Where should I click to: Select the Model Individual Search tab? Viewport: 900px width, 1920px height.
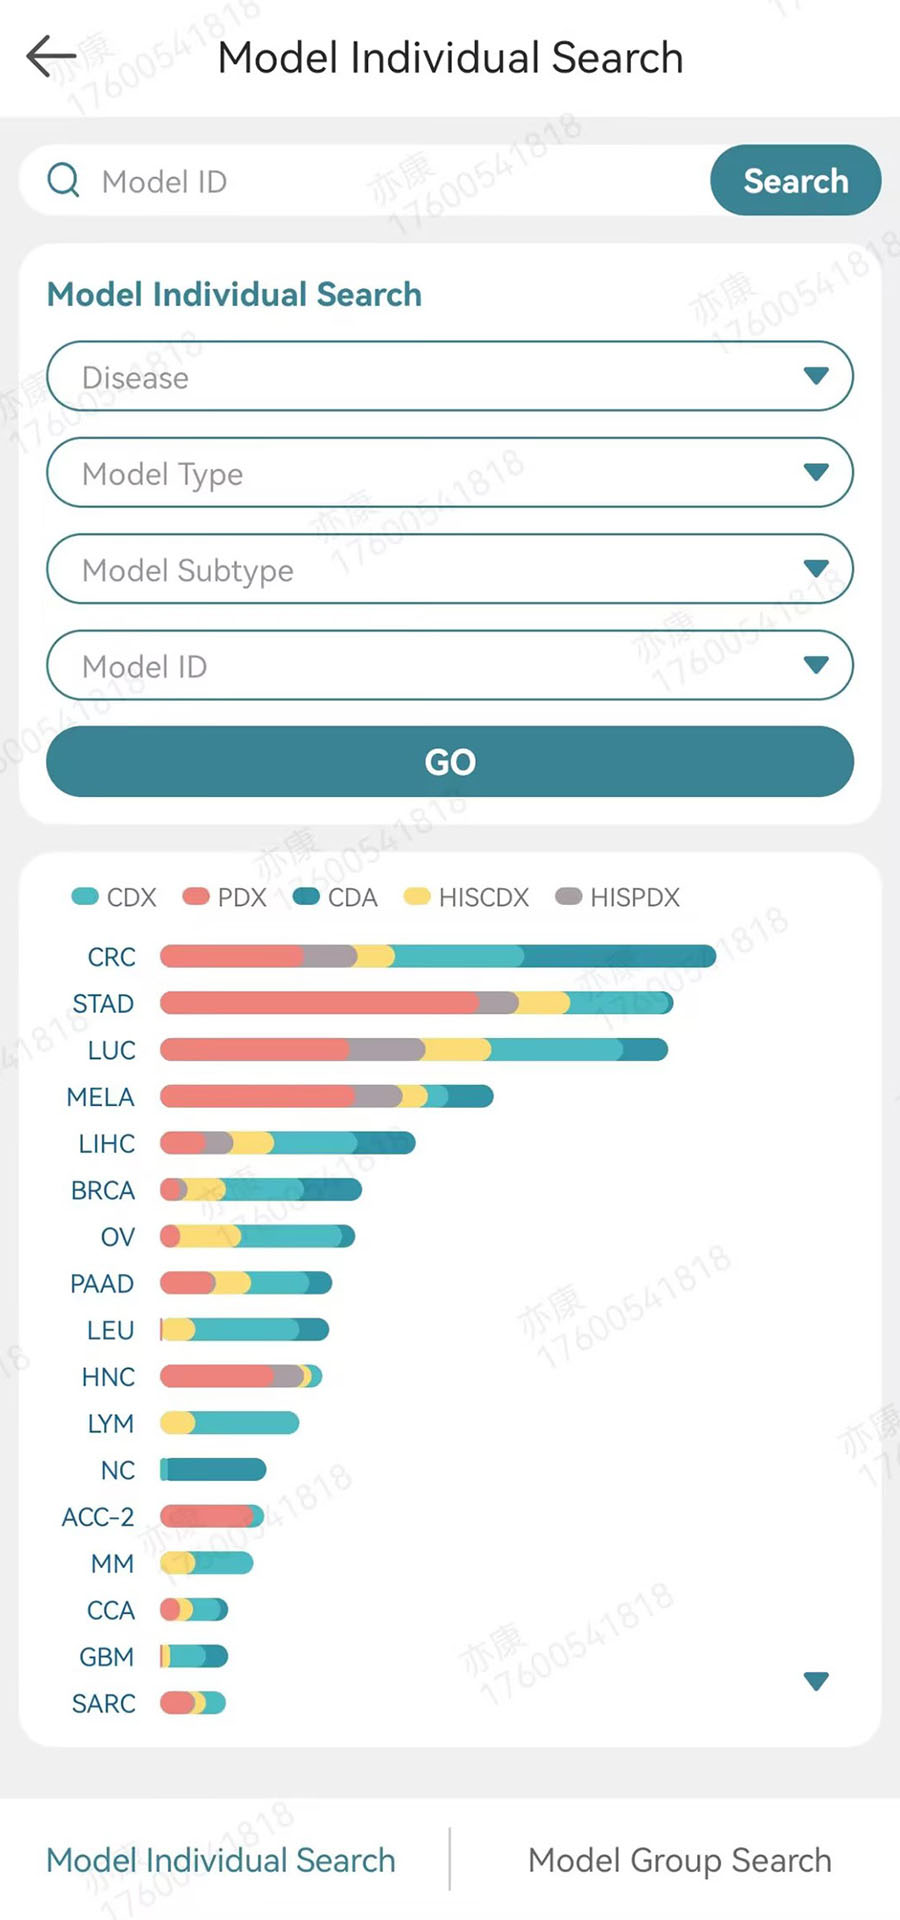pos(221,1860)
